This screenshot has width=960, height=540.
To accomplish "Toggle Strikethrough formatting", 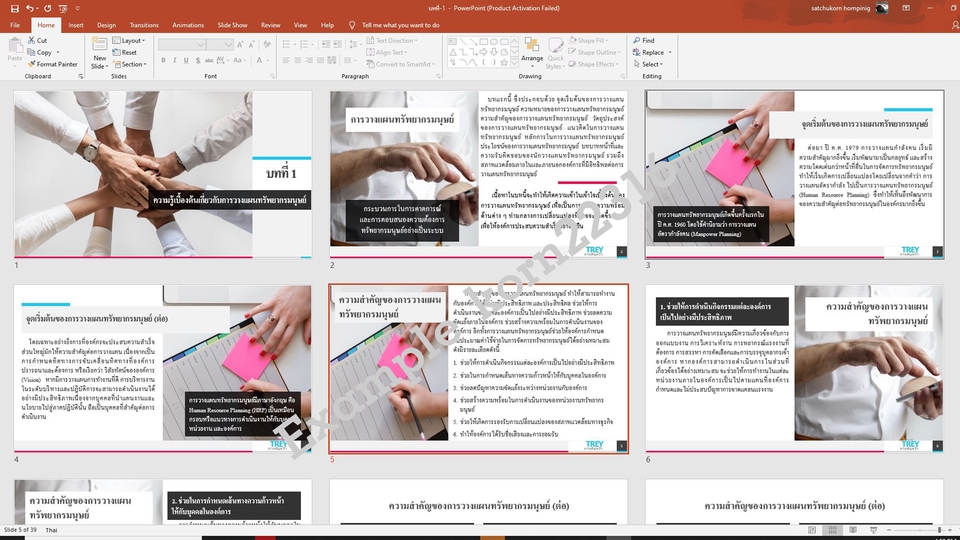I will [209, 61].
